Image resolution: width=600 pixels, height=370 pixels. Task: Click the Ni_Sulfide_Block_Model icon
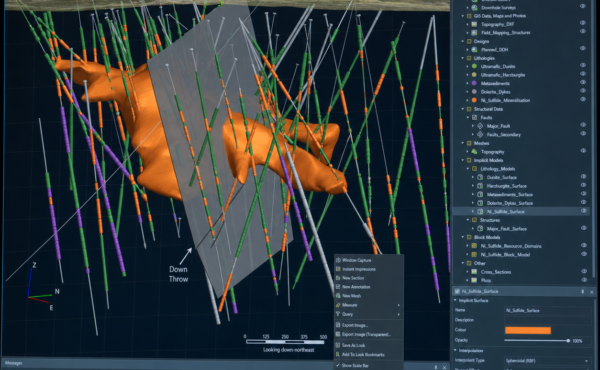[474, 254]
